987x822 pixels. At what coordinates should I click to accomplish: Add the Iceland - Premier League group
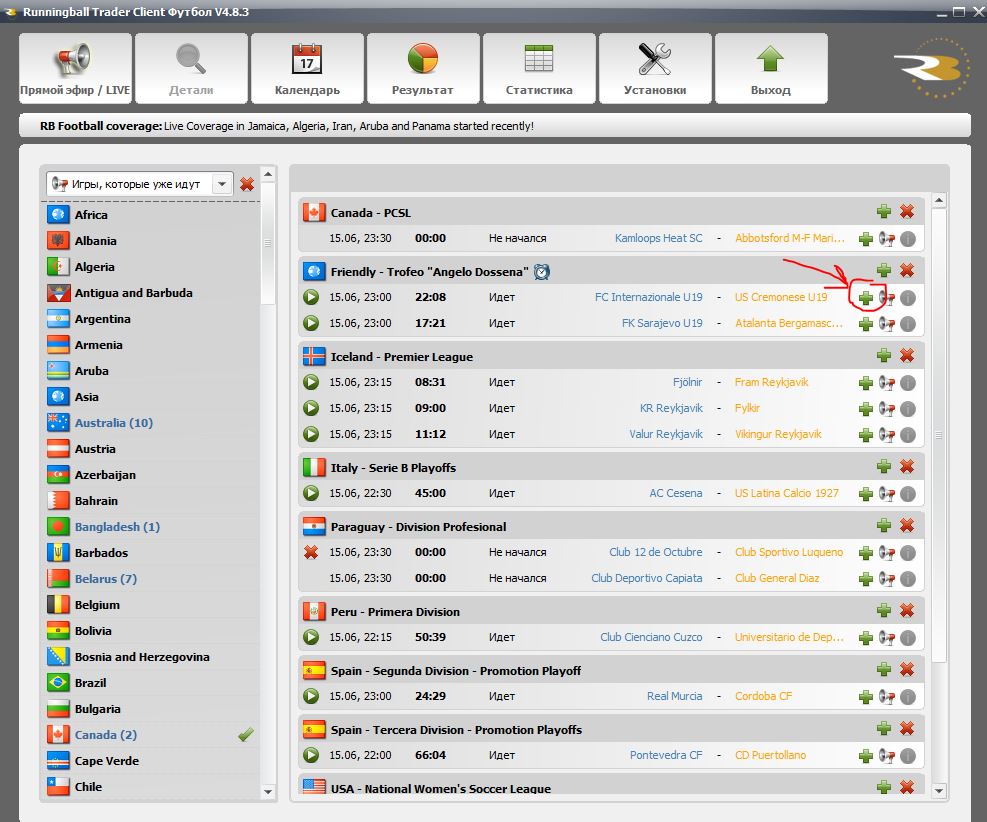(884, 356)
